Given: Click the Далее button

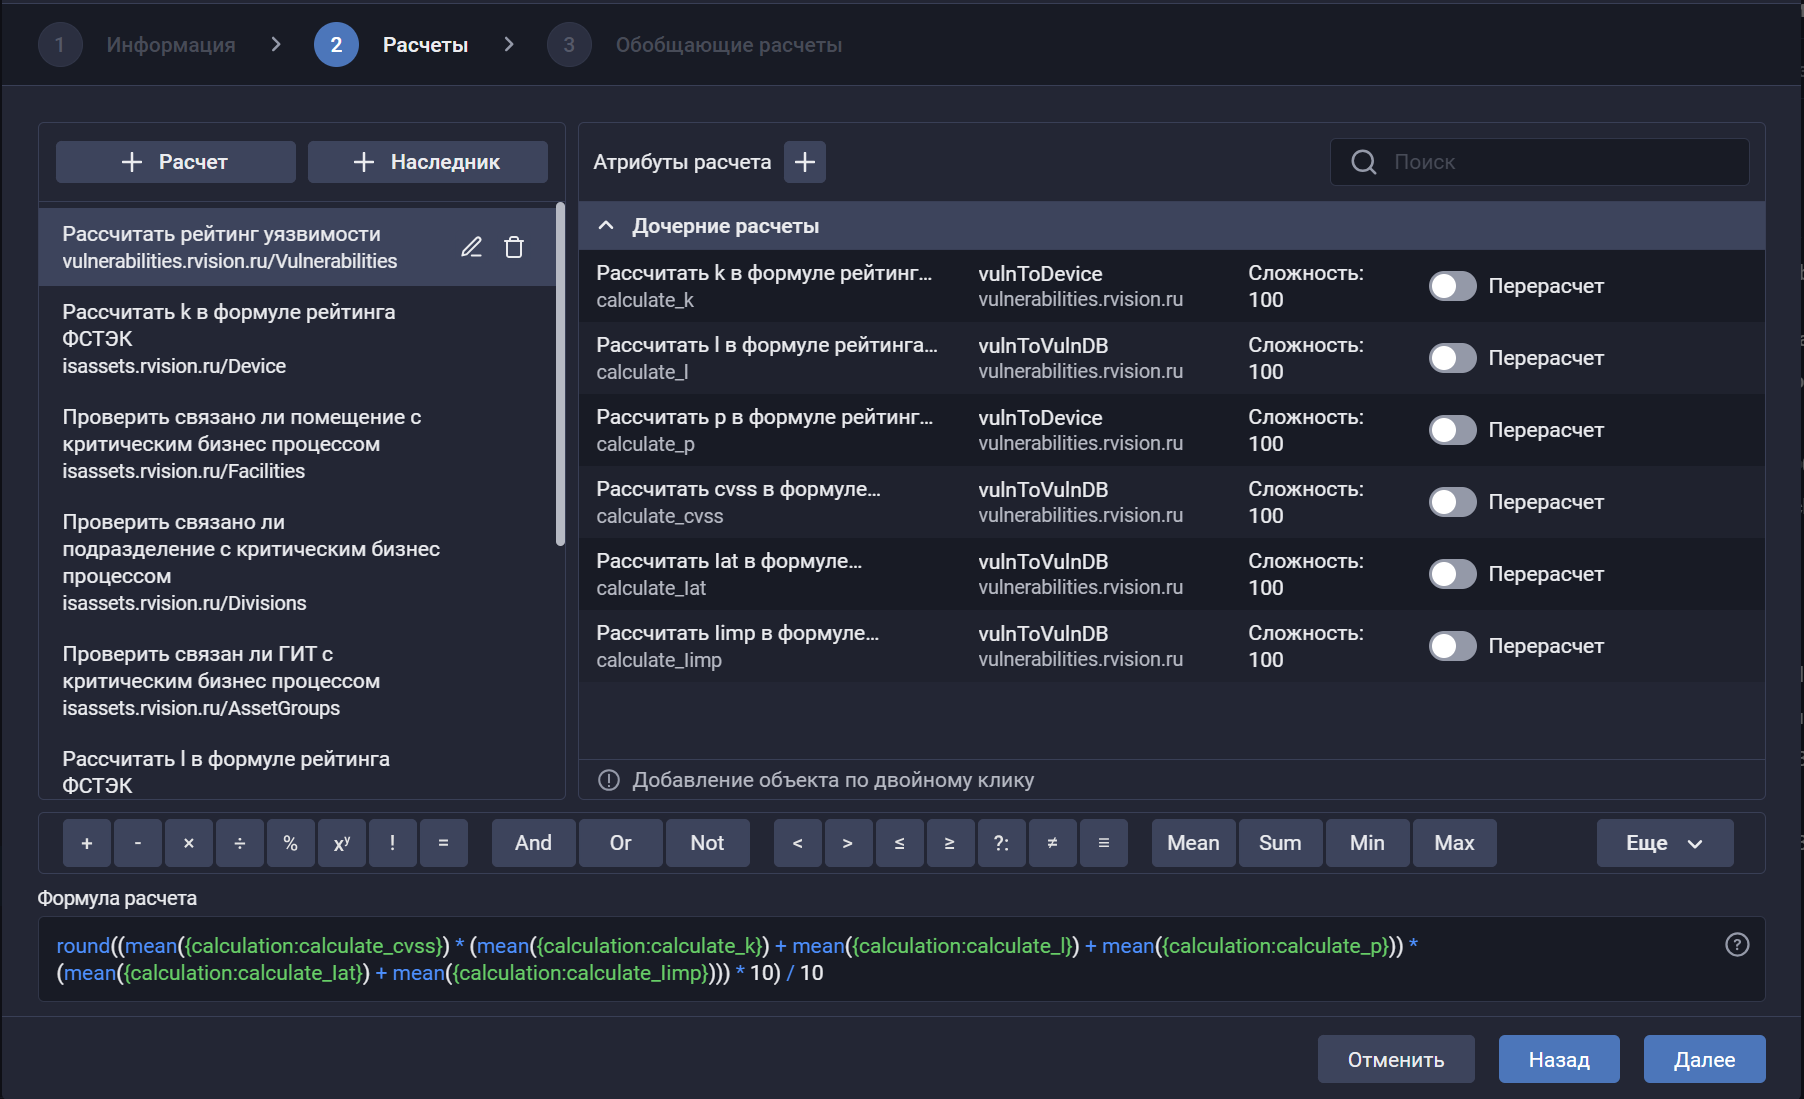Looking at the screenshot, I should pyautogui.click(x=1704, y=1059).
